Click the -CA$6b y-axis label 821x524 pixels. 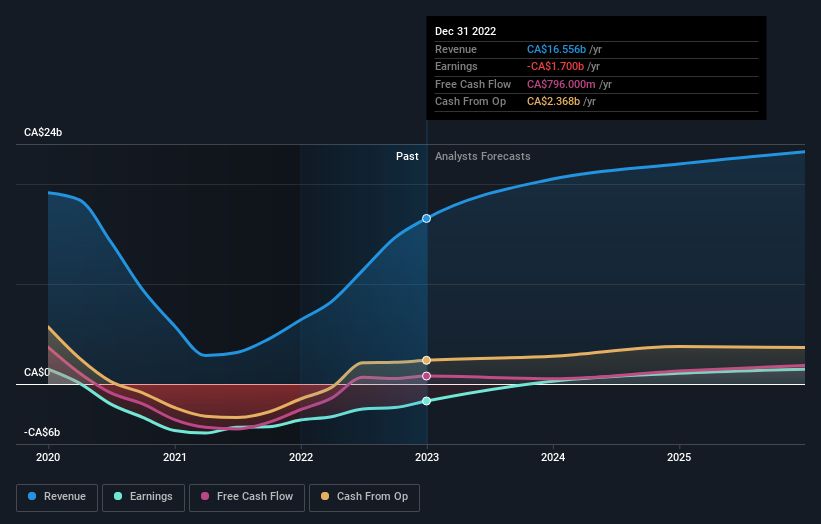coord(42,432)
